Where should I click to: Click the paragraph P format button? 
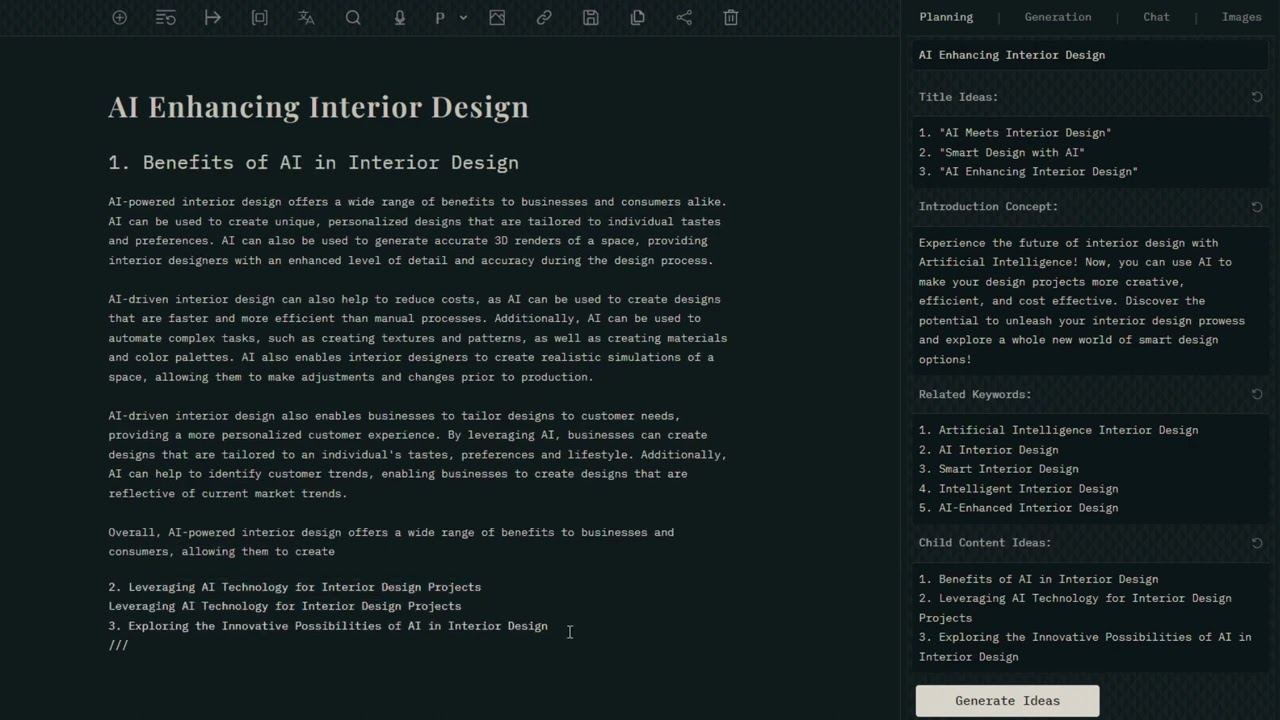[x=440, y=17]
